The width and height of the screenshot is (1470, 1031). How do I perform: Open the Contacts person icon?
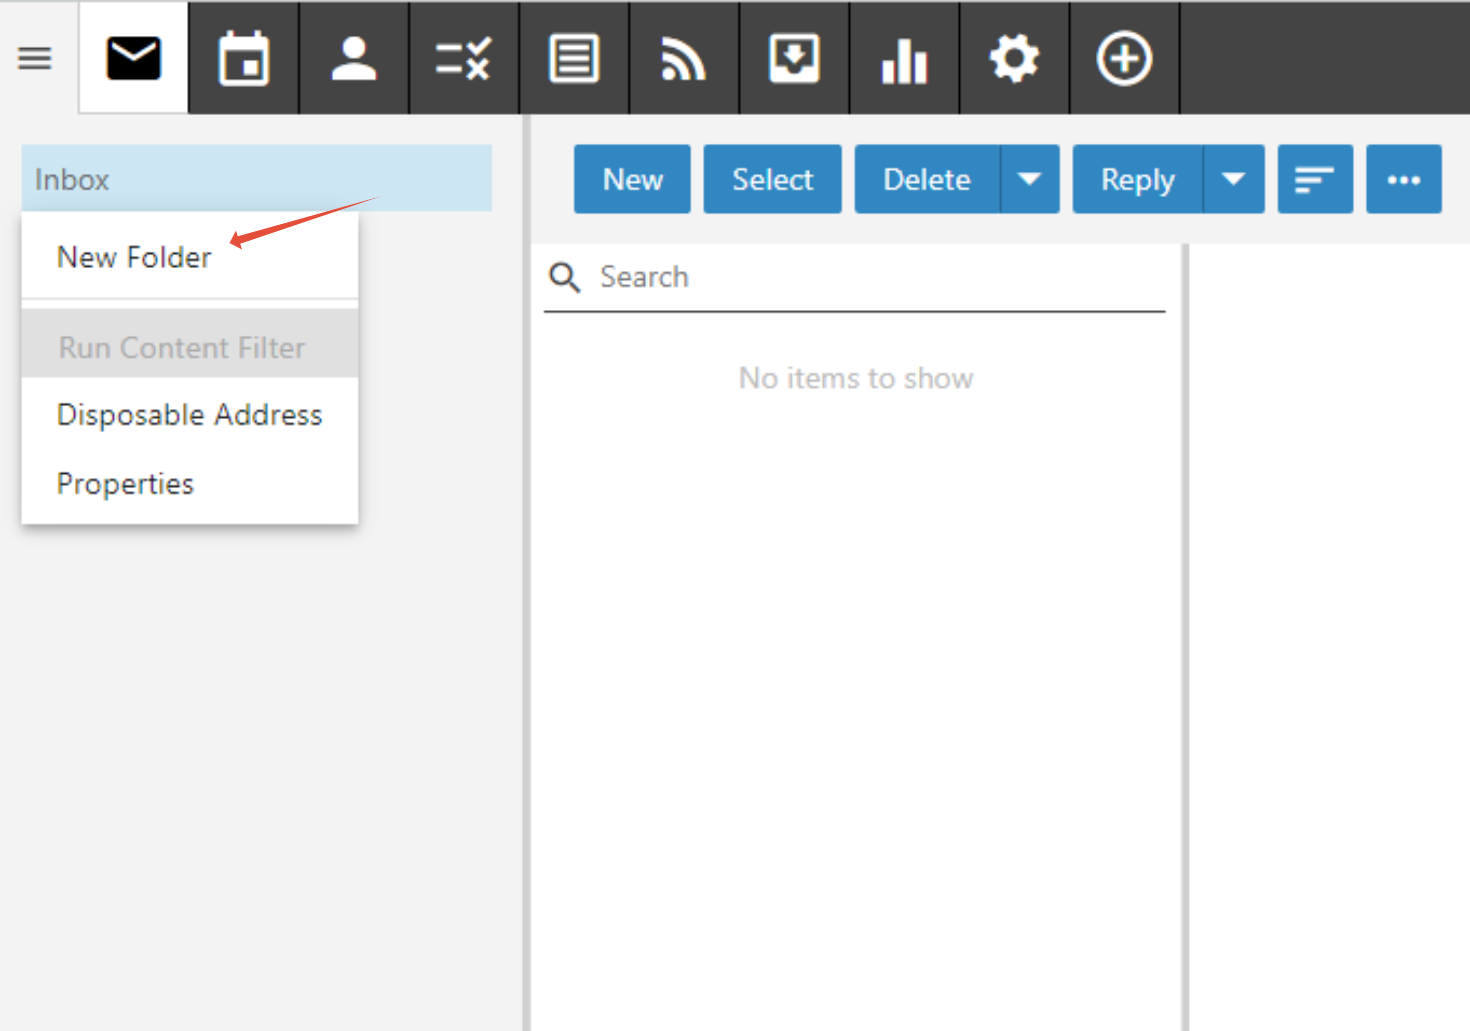(354, 58)
